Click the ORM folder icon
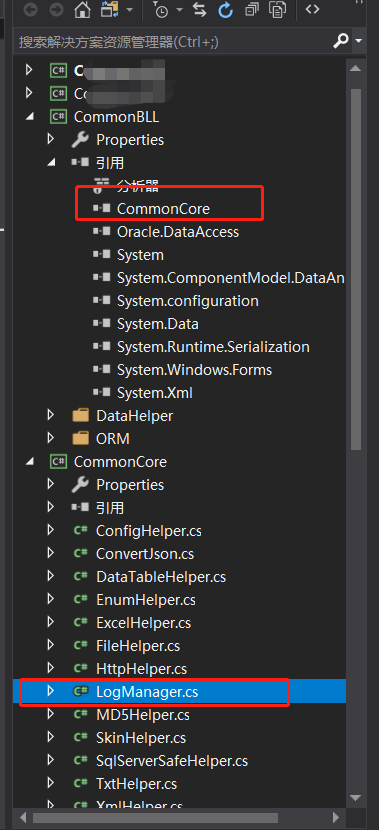 pyautogui.click(x=80, y=439)
